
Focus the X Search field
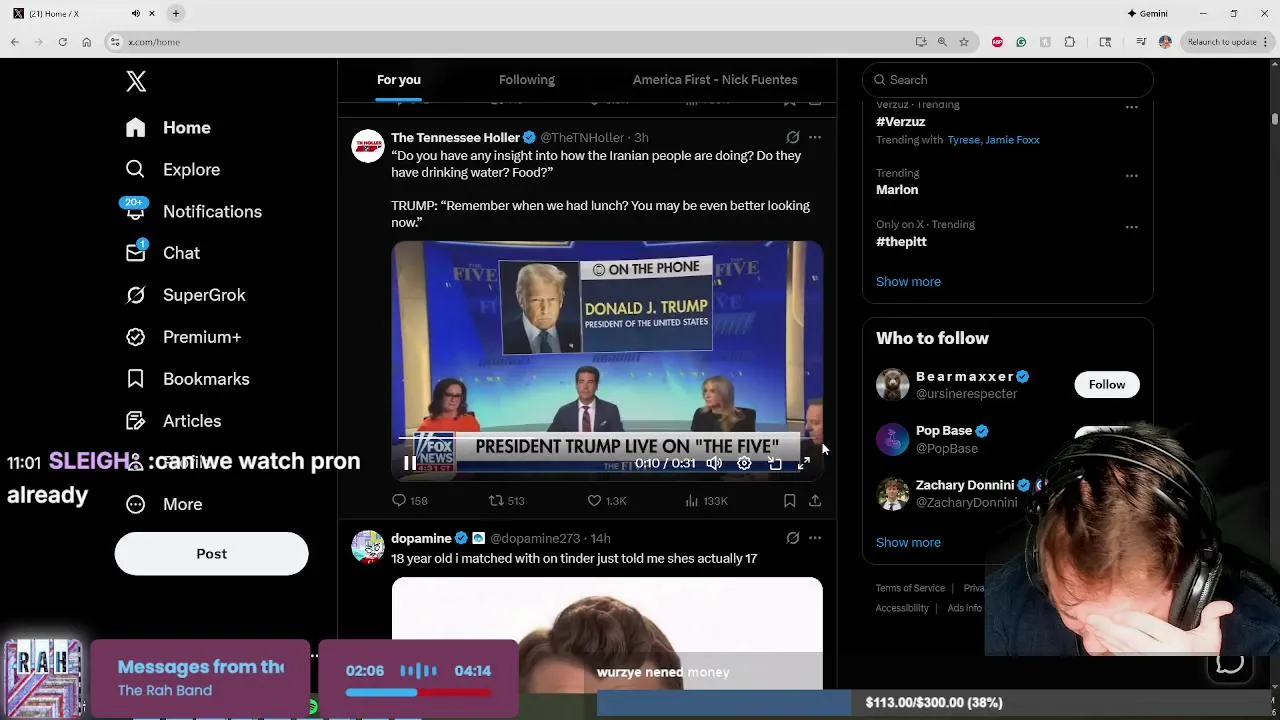(1008, 80)
